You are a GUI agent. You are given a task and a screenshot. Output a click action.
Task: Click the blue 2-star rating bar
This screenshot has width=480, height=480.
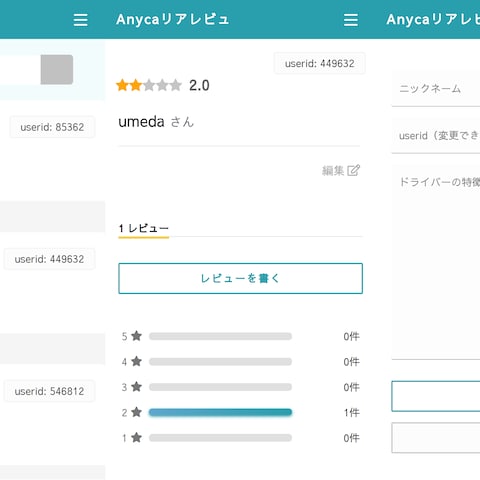220,412
